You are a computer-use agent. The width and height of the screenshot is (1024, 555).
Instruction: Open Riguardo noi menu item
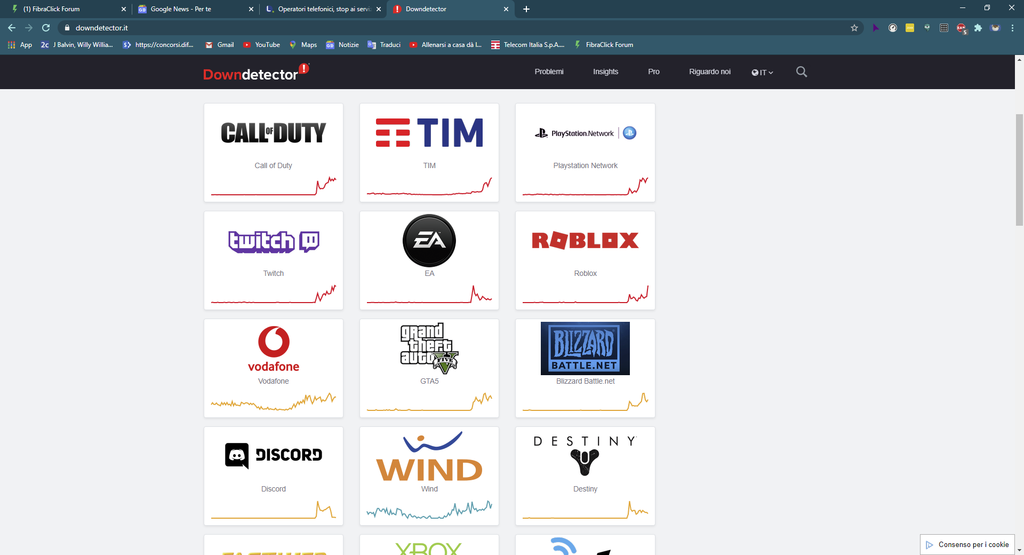point(709,72)
